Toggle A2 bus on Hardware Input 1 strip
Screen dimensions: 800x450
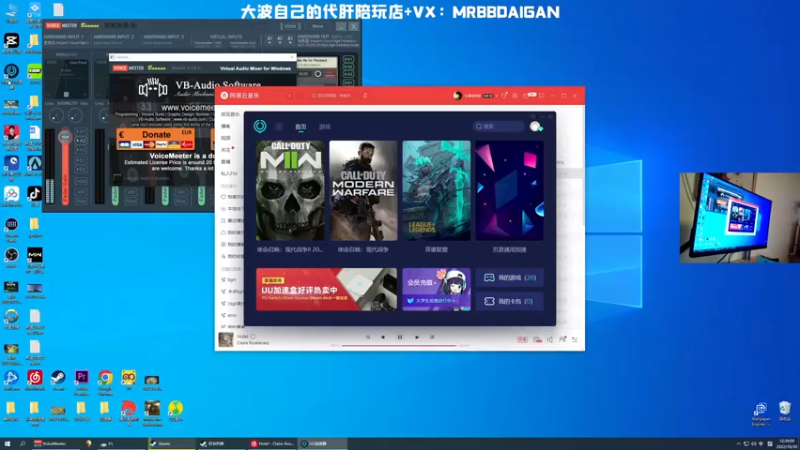click(x=81, y=140)
